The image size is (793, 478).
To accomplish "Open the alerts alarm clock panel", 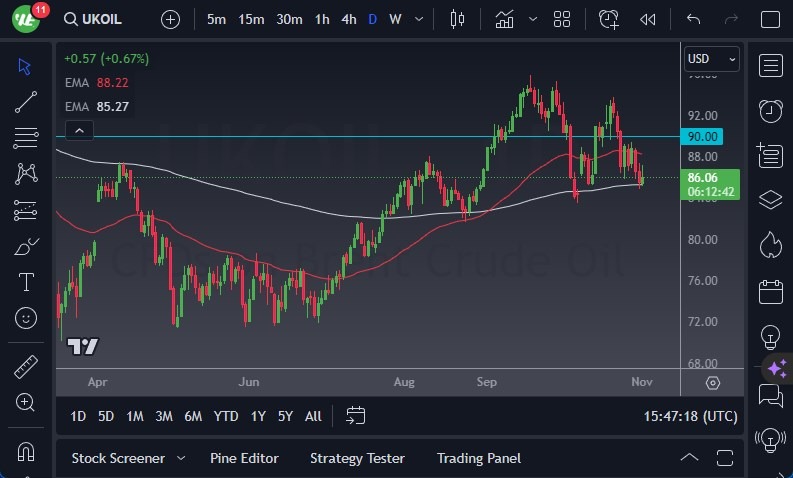I will pos(770,110).
